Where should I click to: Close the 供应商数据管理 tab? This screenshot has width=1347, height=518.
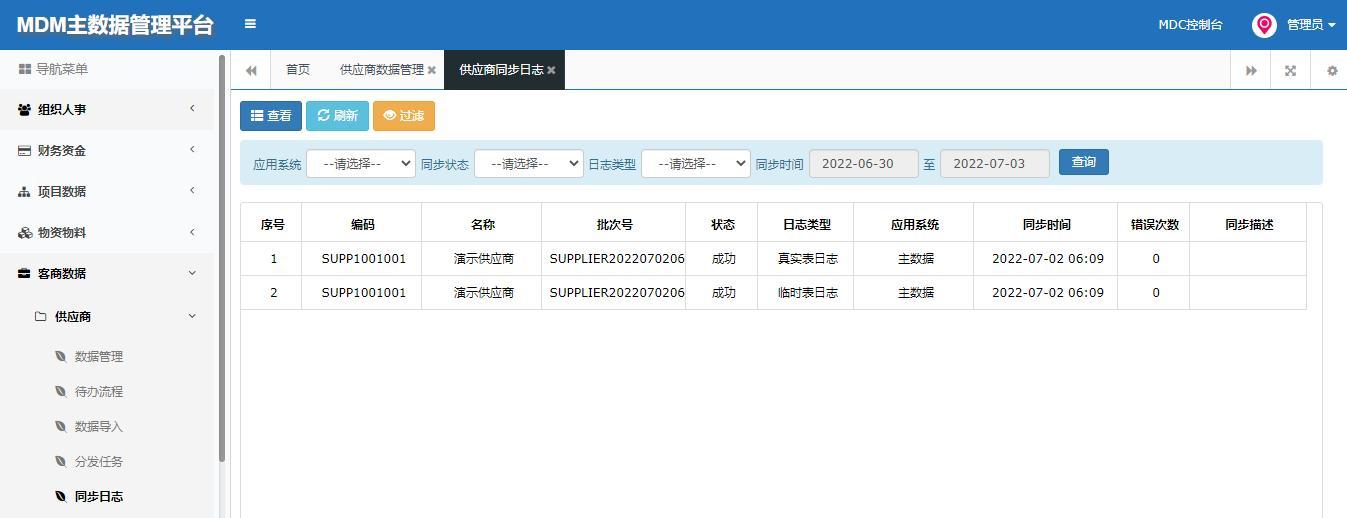click(431, 70)
